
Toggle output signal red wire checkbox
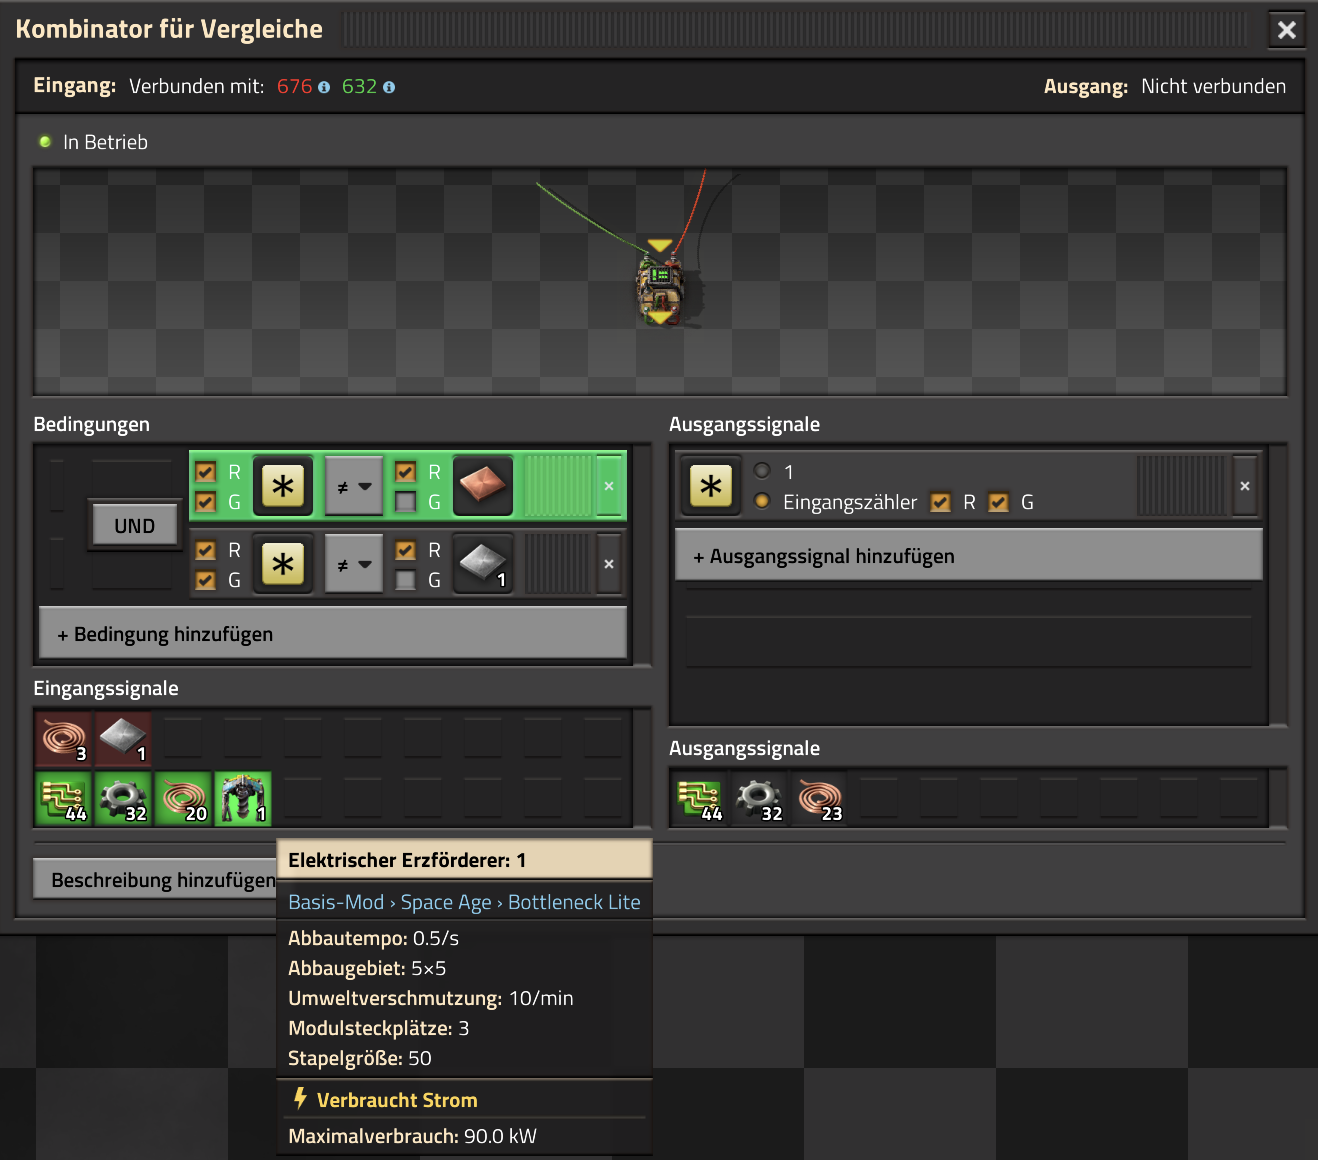pos(940,502)
